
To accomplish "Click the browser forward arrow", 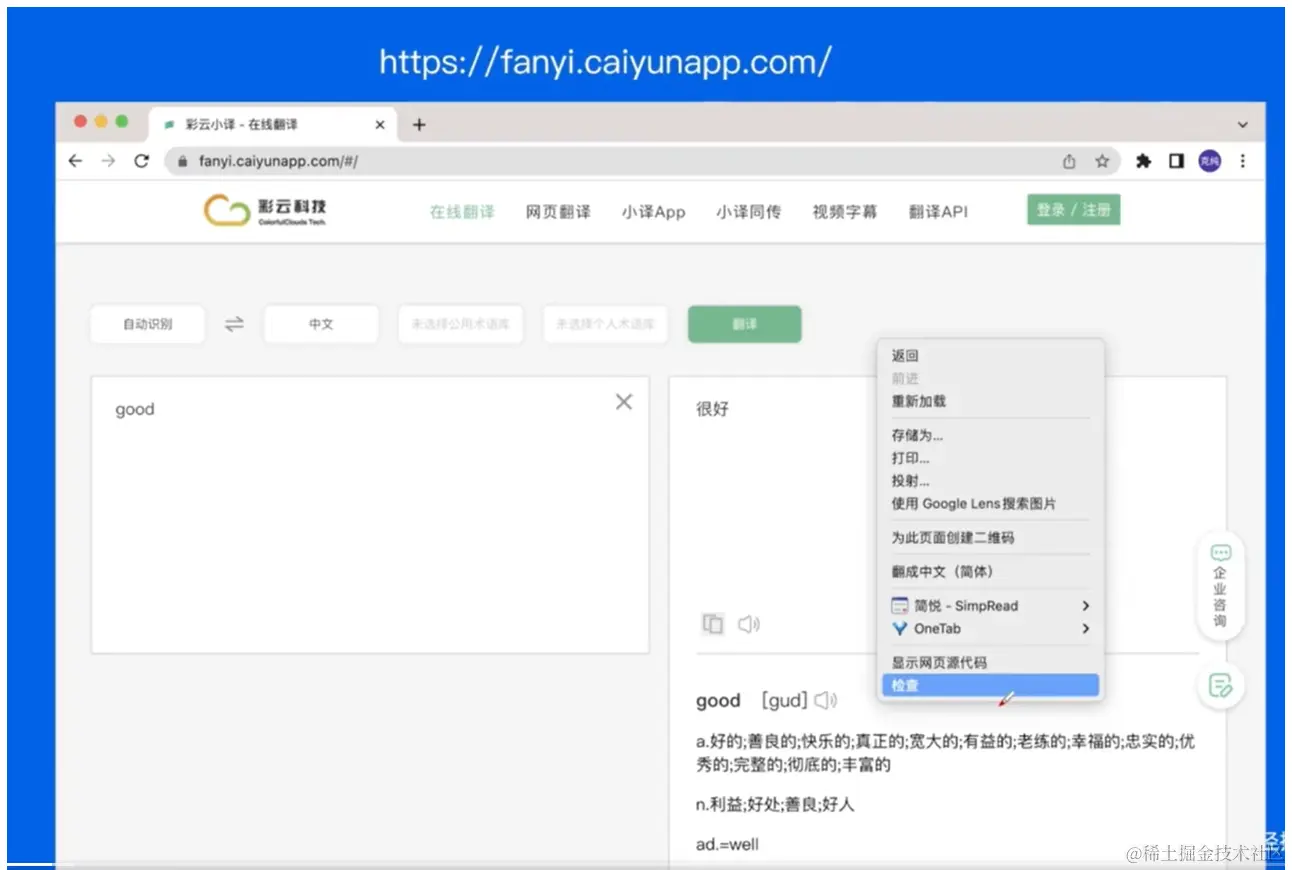I will [108, 161].
